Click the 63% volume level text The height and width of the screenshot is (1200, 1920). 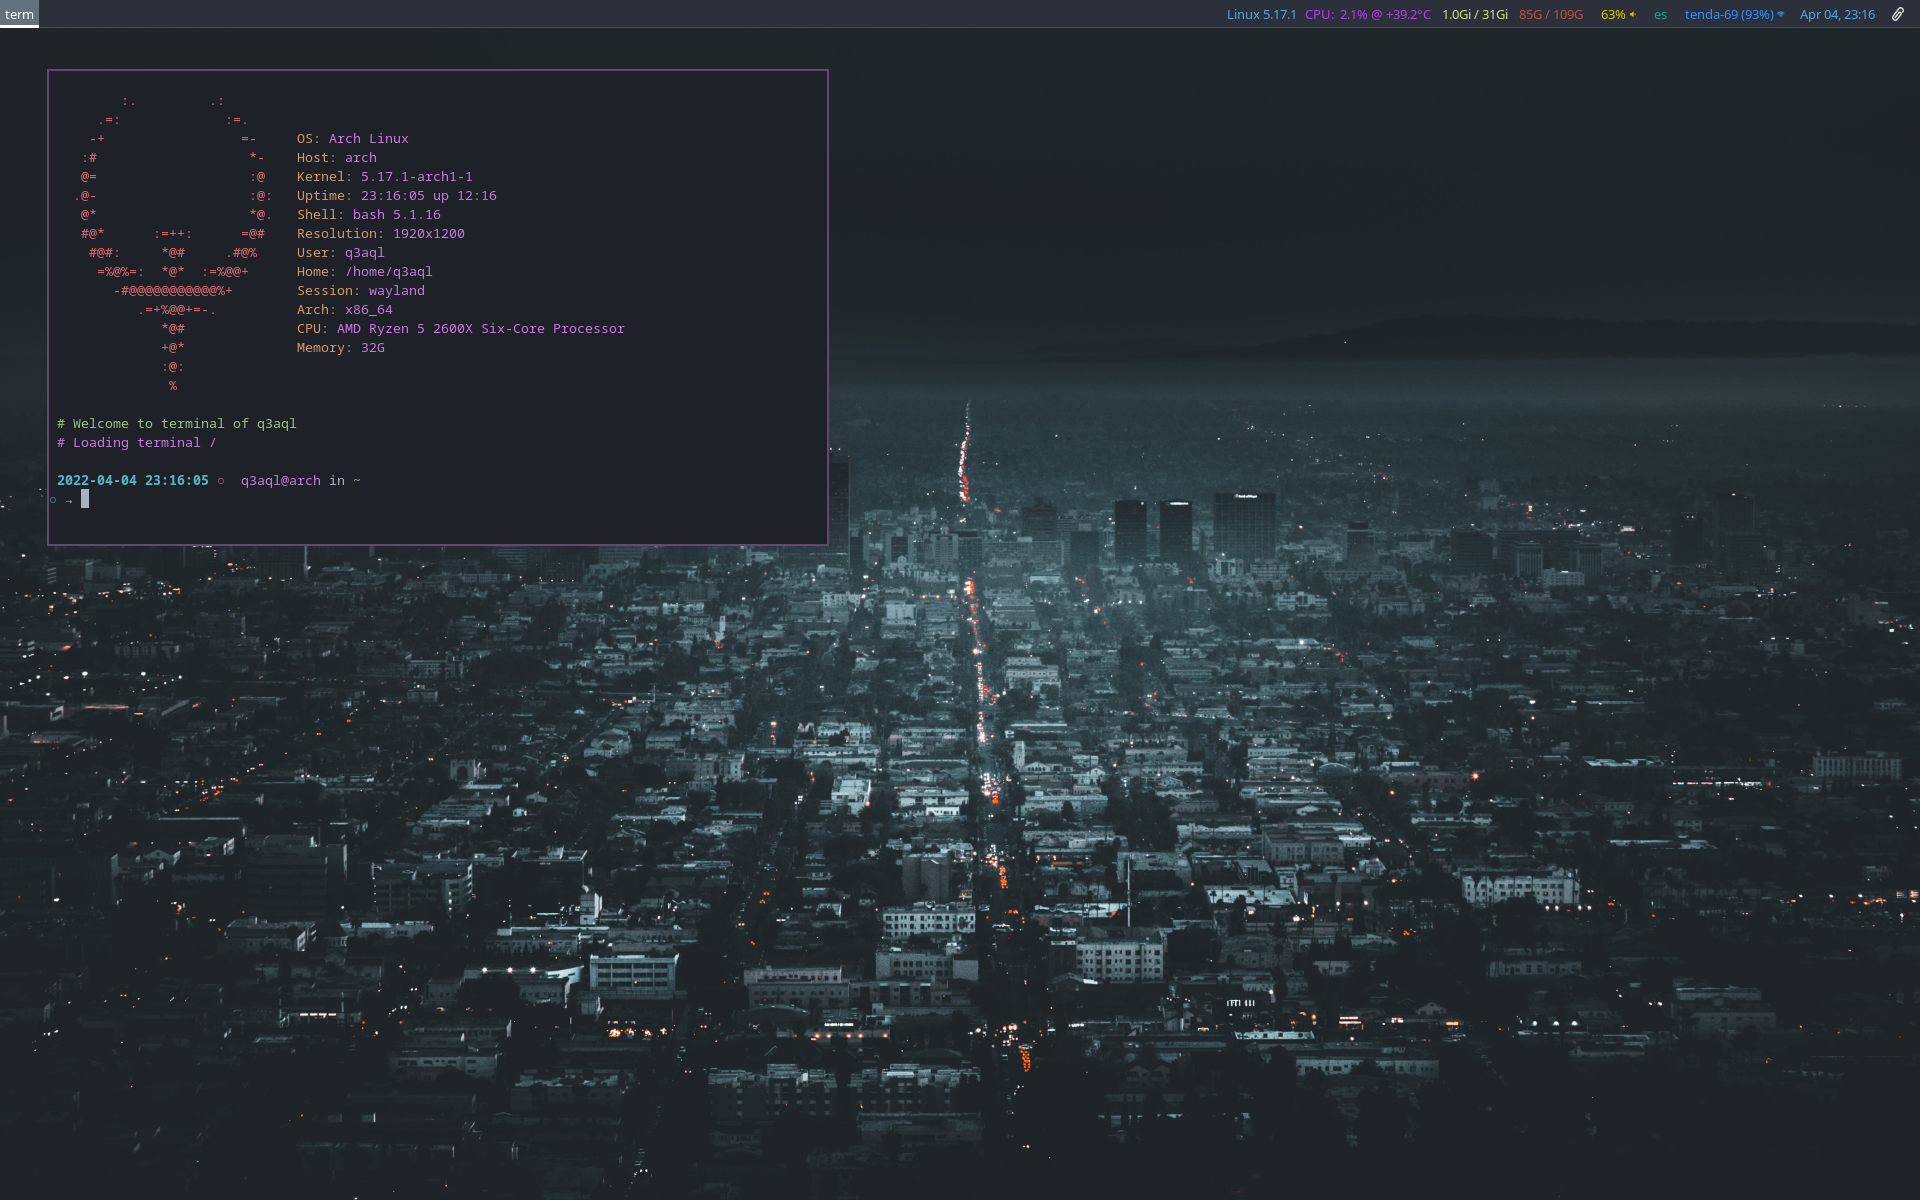tap(1612, 14)
